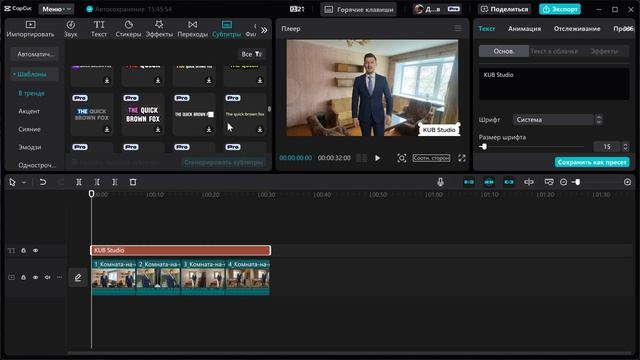
Task: Open the Эффекты effects tab
Action: [159, 29]
